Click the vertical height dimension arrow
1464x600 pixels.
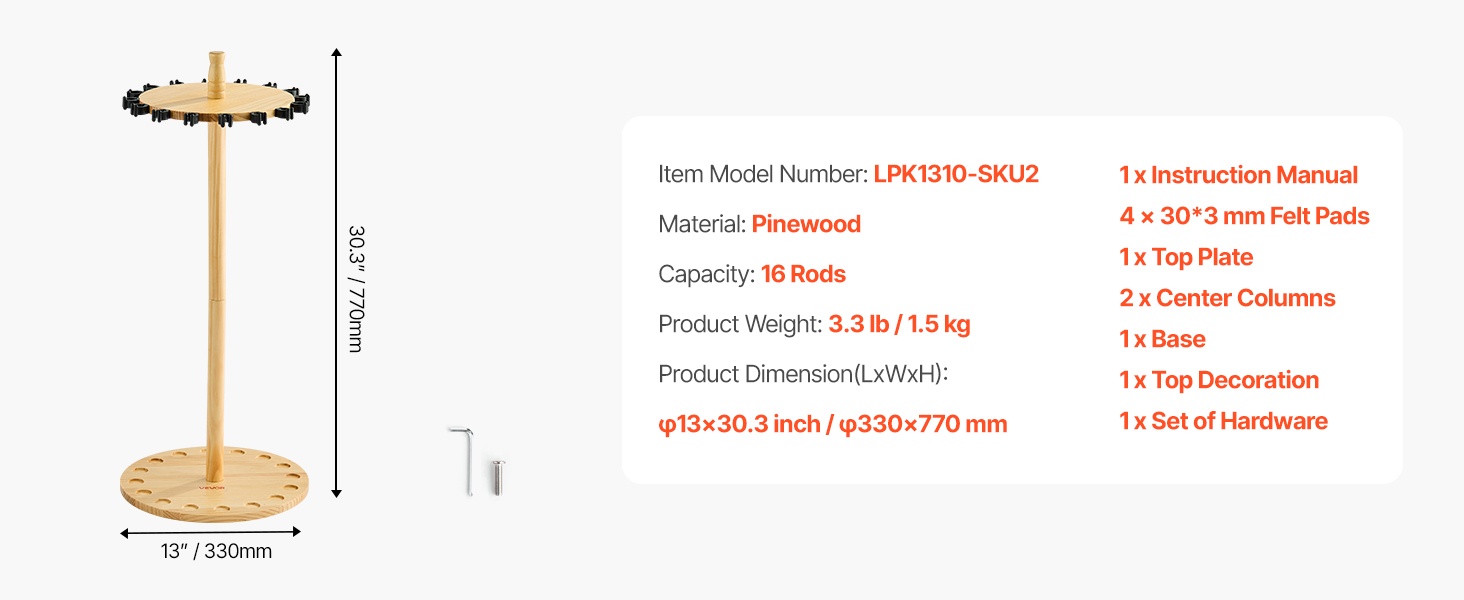click(337, 272)
